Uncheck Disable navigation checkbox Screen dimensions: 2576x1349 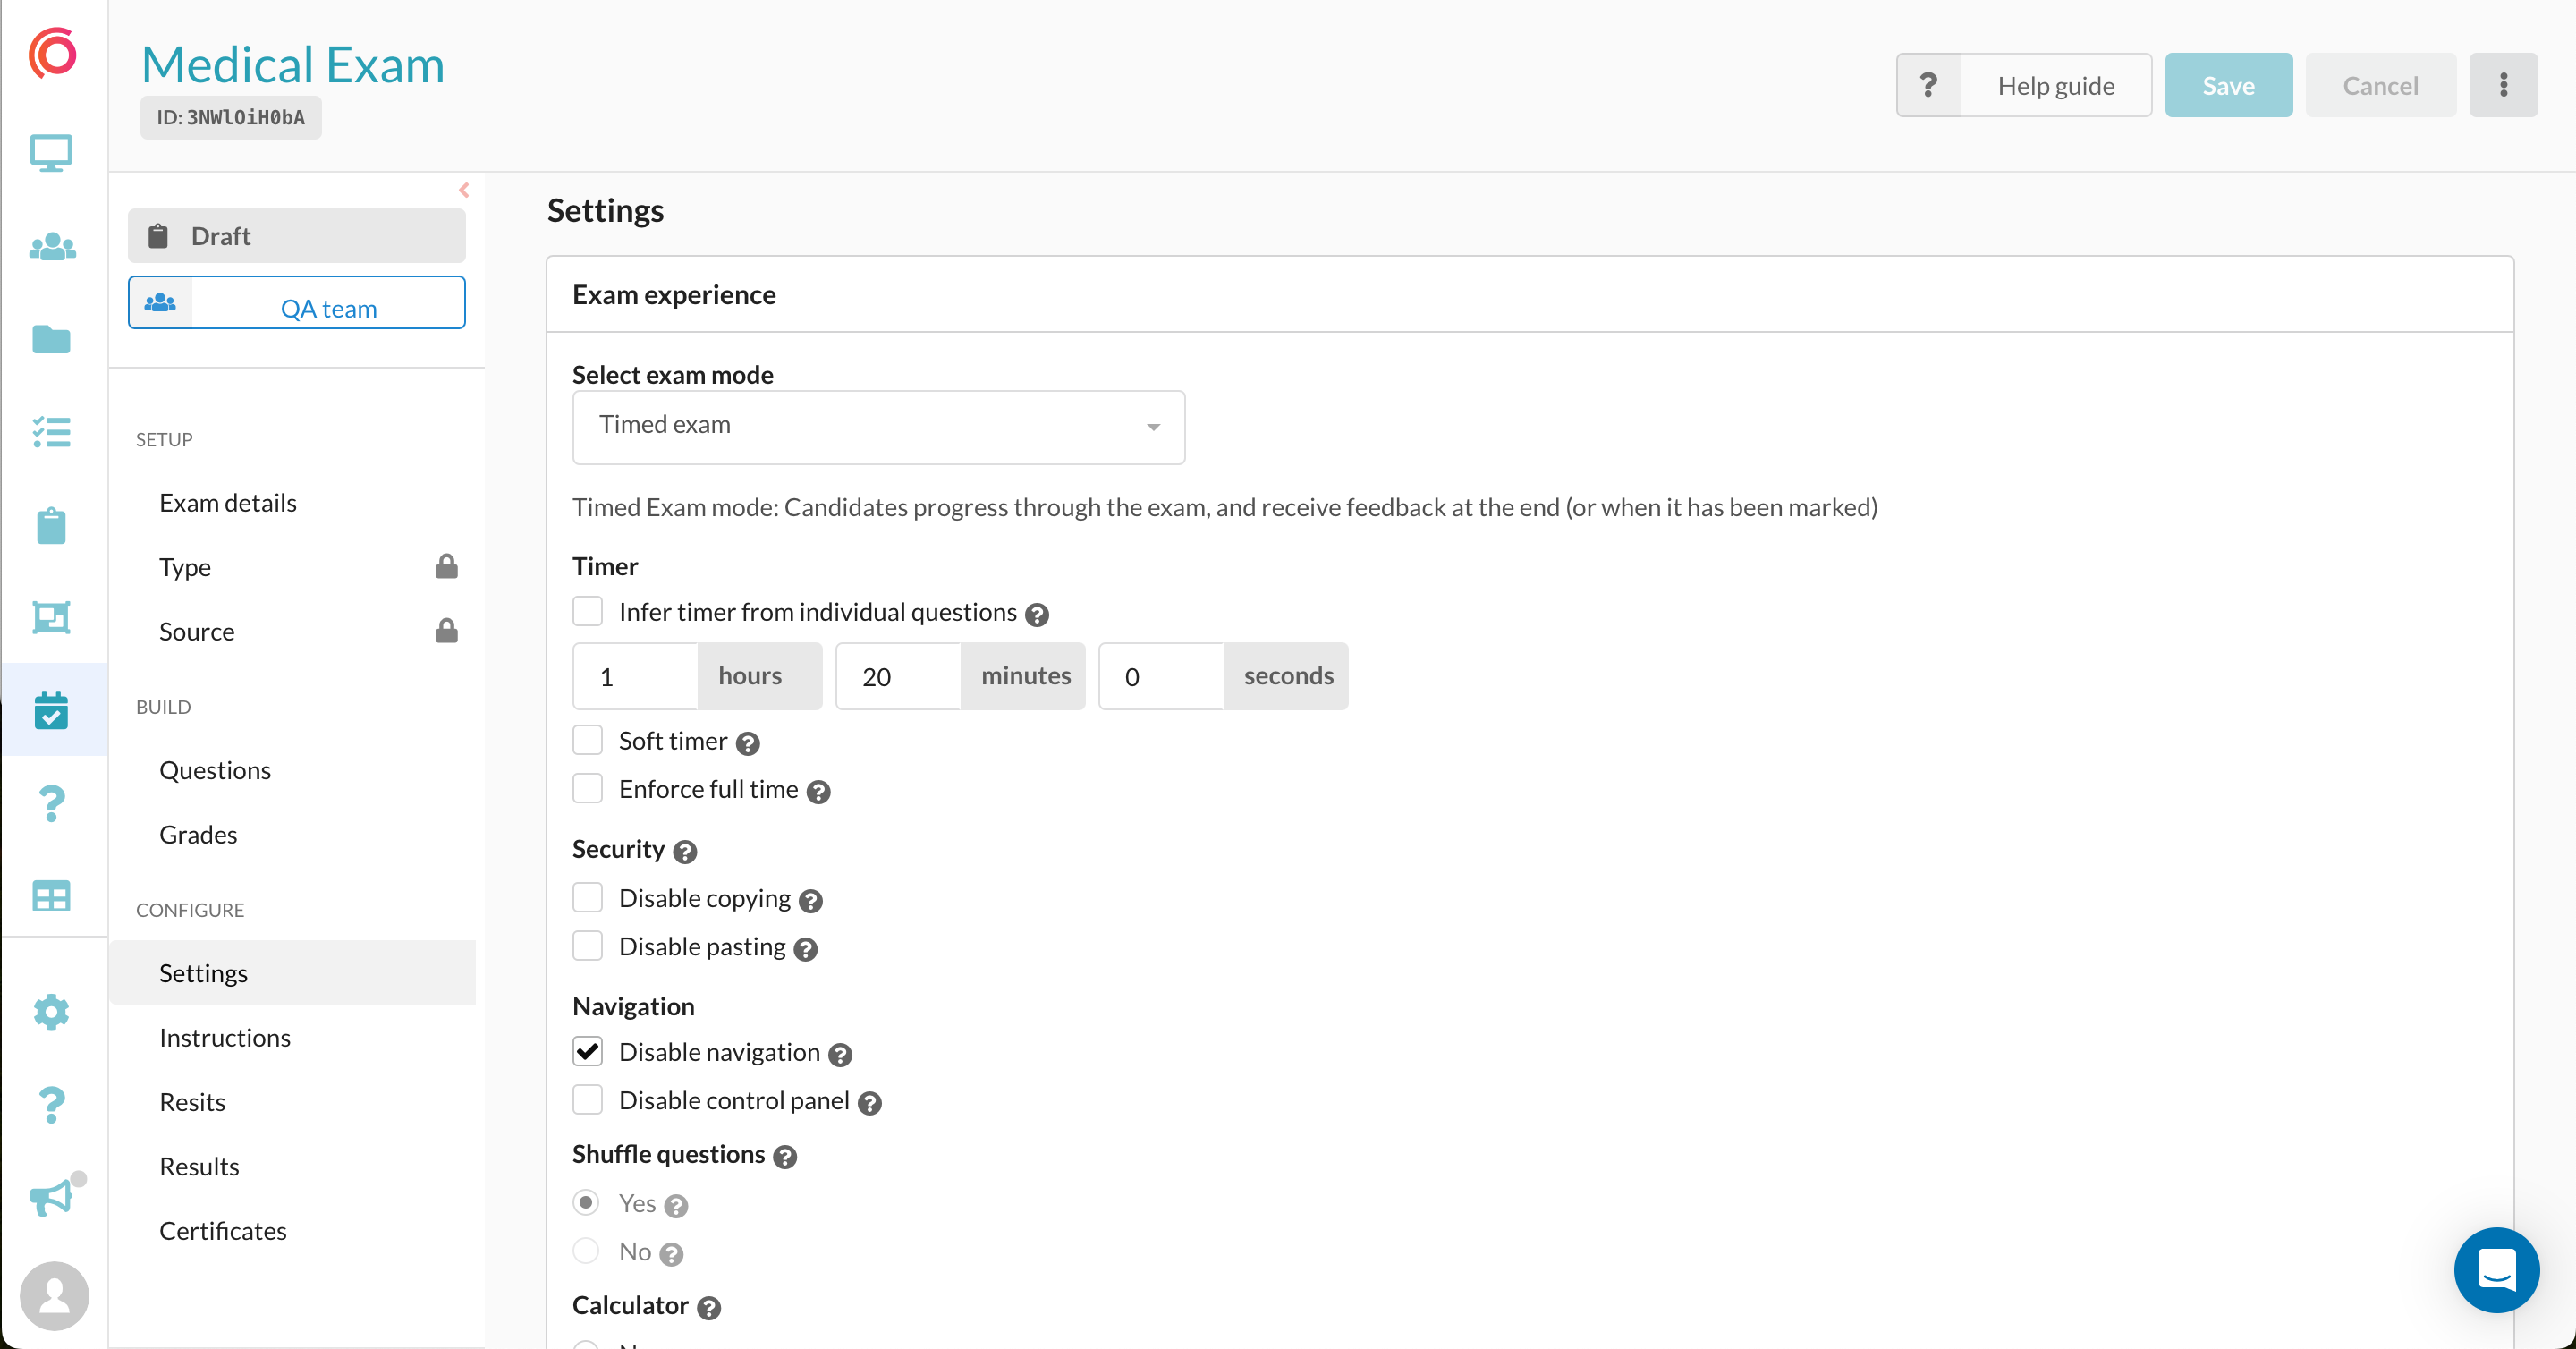587,1051
